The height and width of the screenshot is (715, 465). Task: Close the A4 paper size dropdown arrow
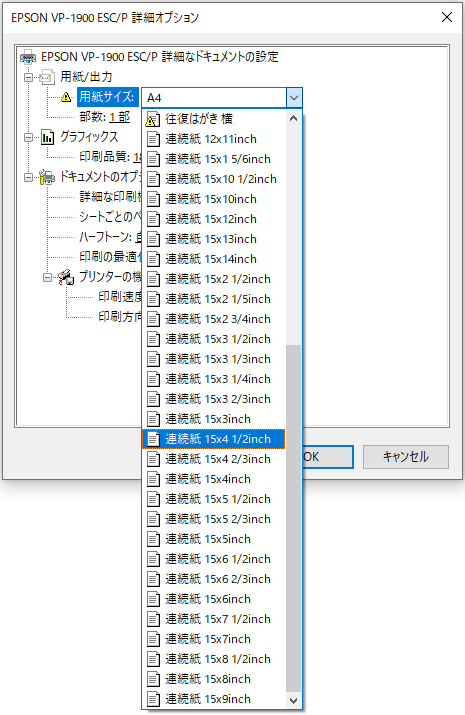click(294, 98)
